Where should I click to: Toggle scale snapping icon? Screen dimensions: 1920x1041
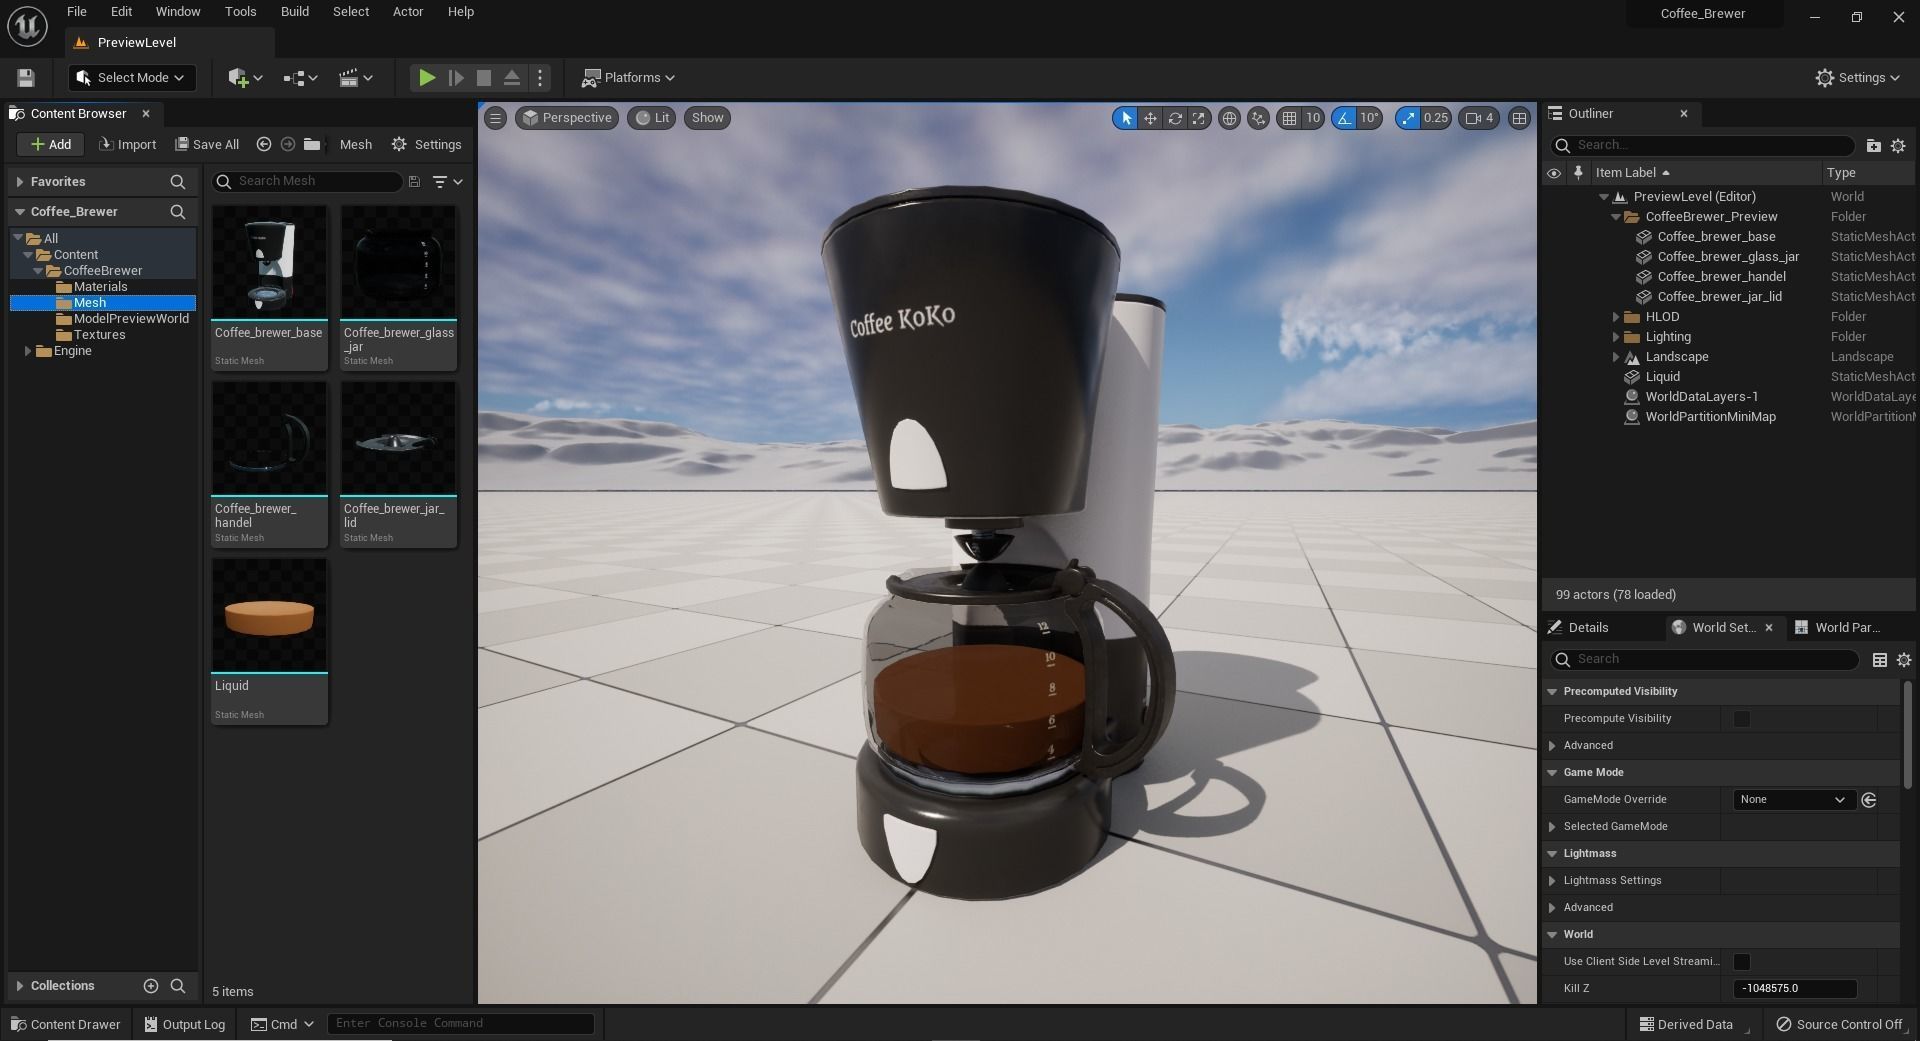(1408, 118)
